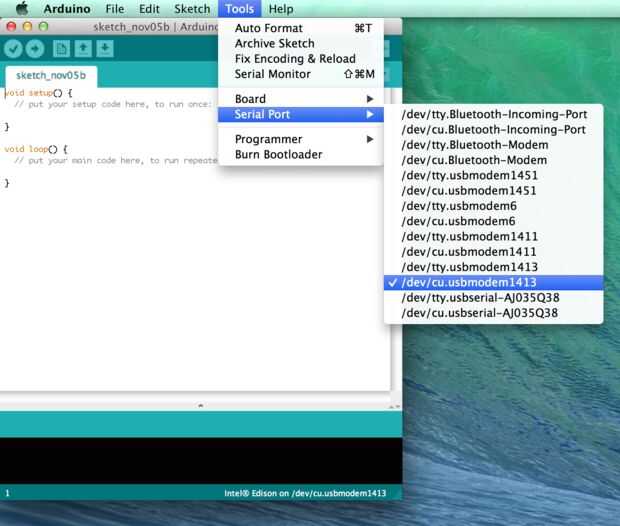620x526 pixels.
Task: Click the New sketch toolbar icon
Action: pos(61,49)
